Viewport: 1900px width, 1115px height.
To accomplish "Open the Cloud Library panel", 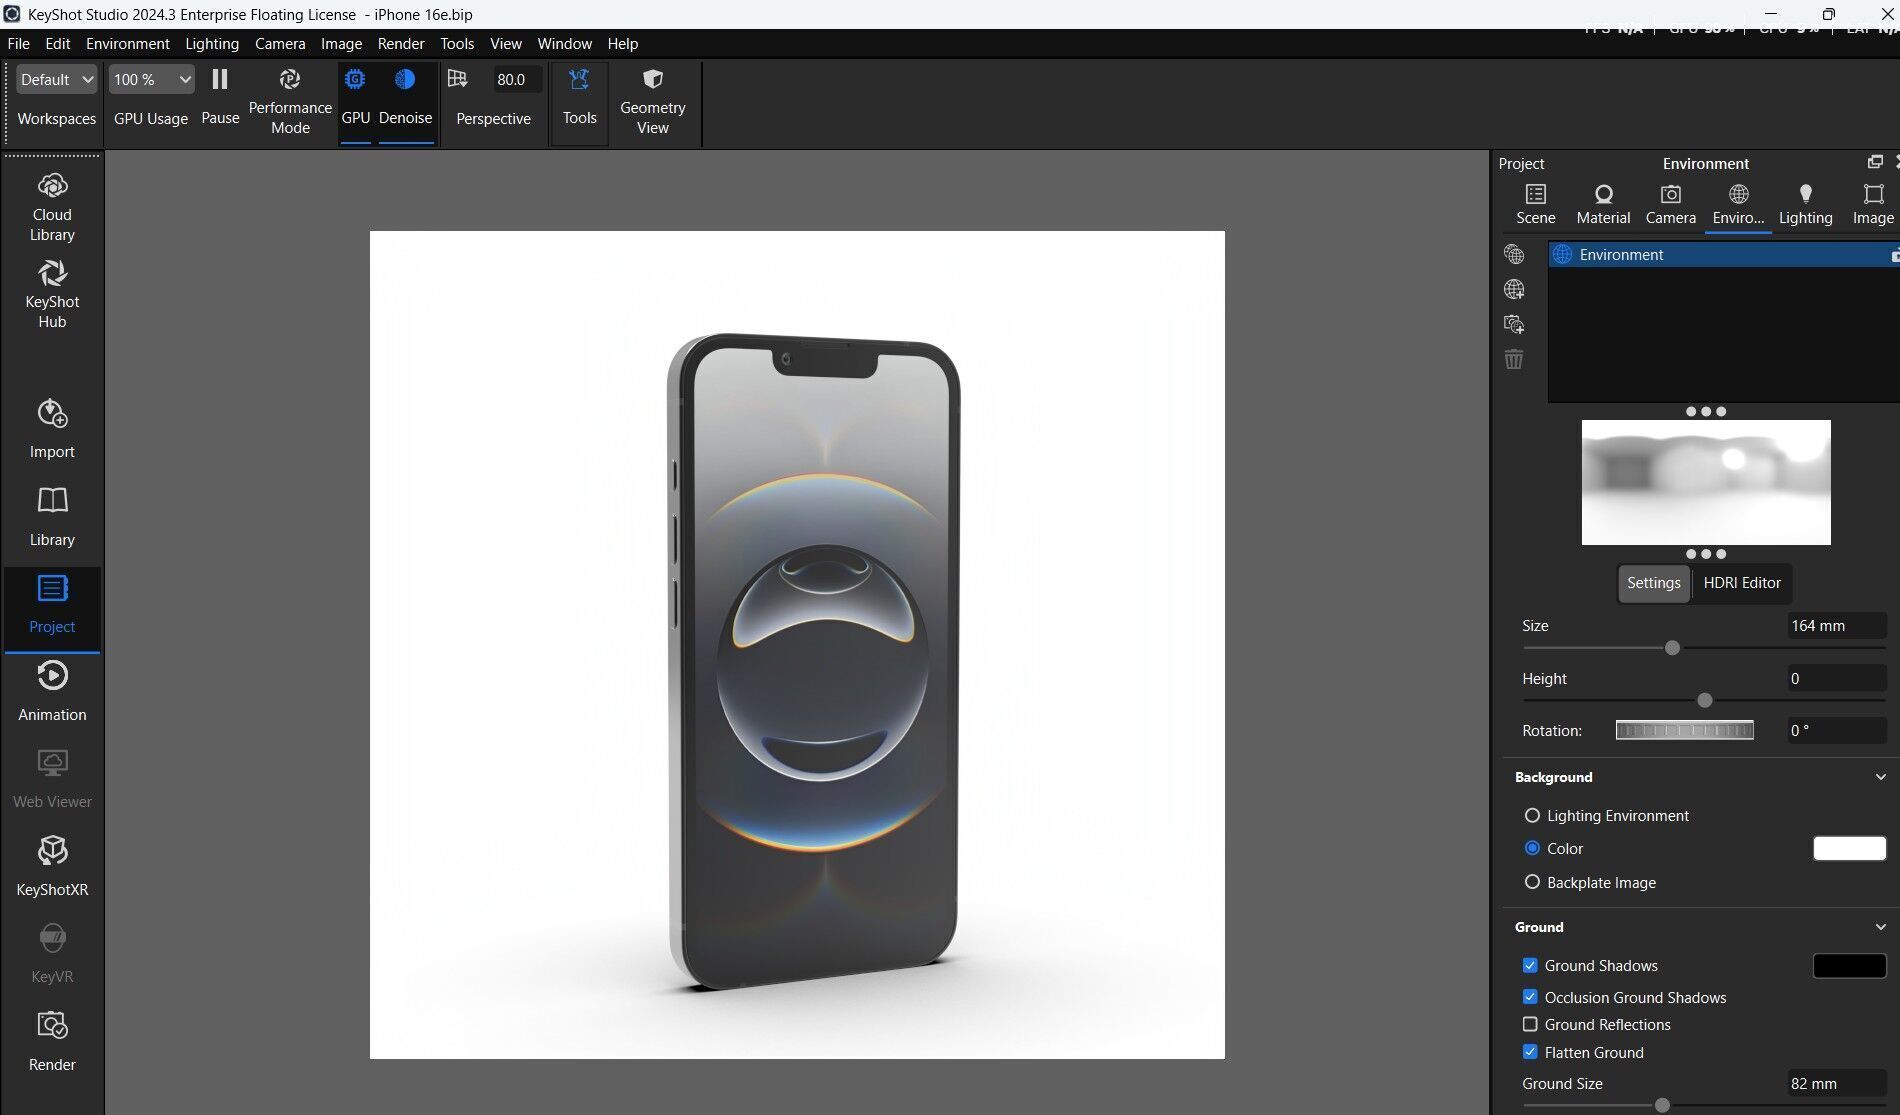I will coord(52,207).
